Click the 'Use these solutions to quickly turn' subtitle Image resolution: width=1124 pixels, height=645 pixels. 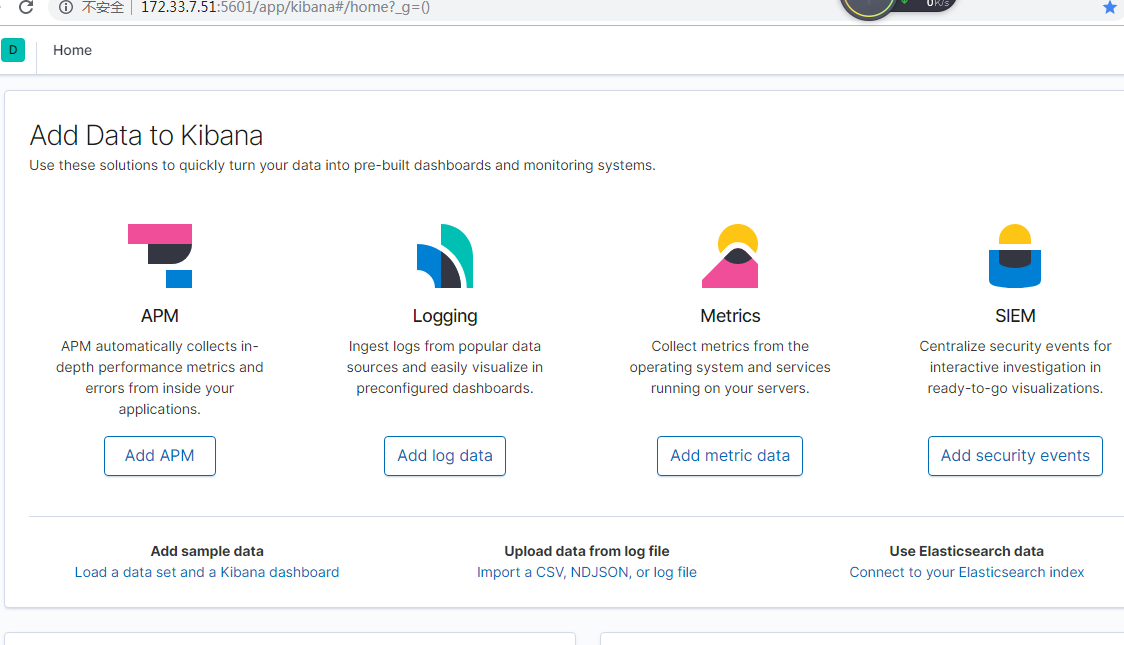[x=343, y=166]
